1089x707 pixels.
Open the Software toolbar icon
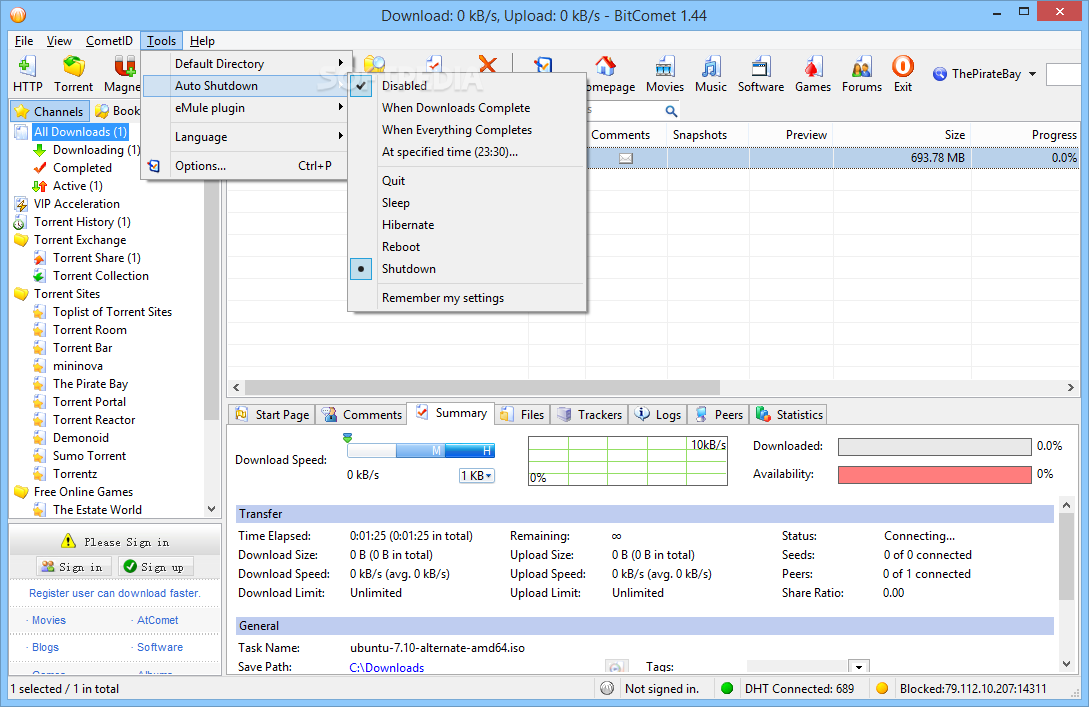point(760,74)
